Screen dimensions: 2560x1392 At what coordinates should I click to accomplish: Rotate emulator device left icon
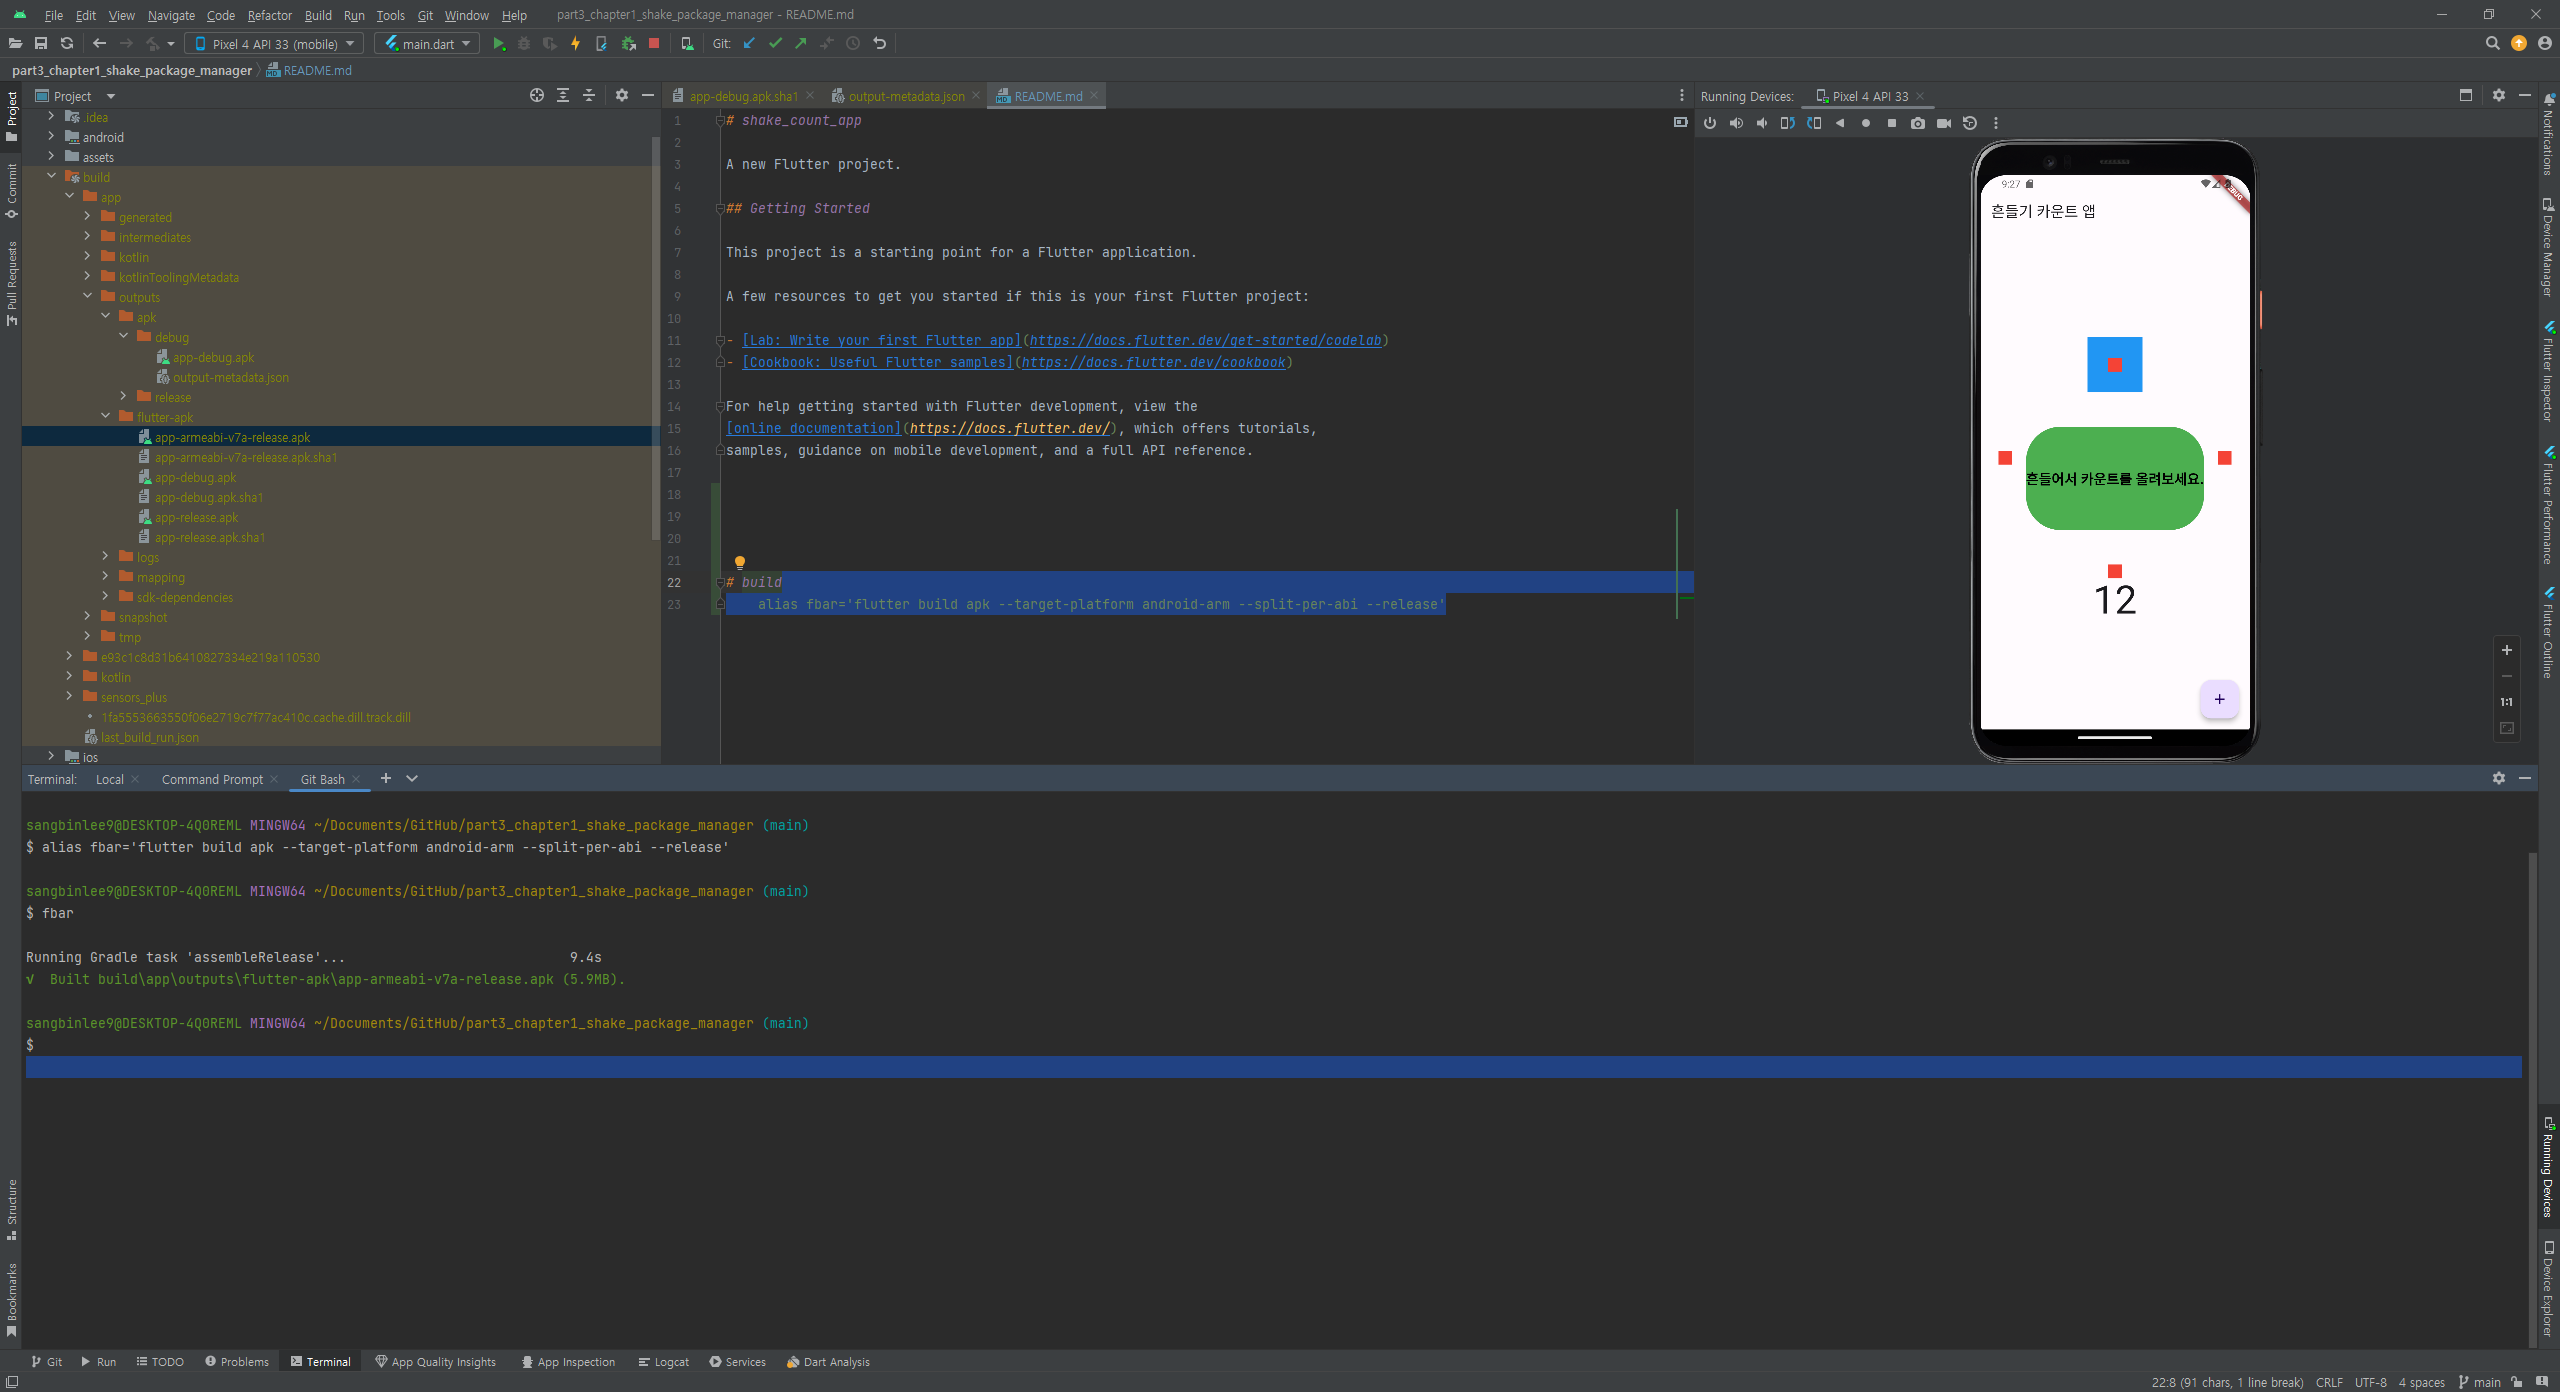click(x=1787, y=124)
